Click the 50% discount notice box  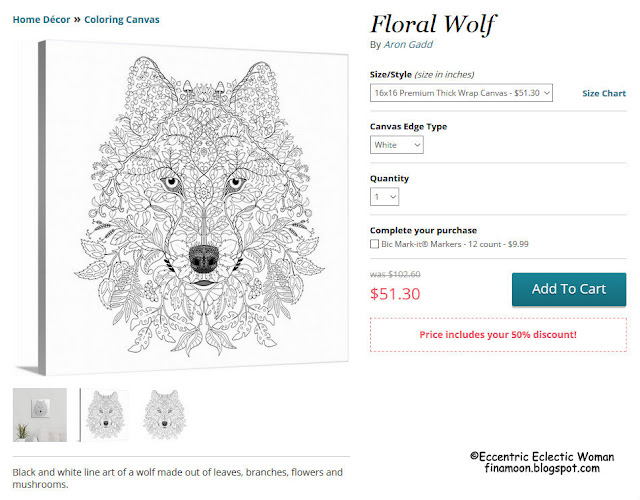coord(497,334)
